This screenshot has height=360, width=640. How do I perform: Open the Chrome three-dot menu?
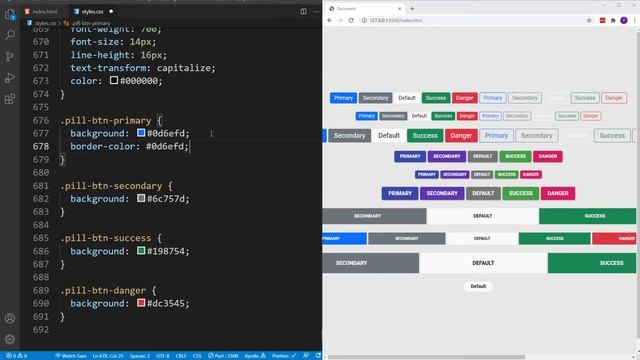tap(635, 20)
